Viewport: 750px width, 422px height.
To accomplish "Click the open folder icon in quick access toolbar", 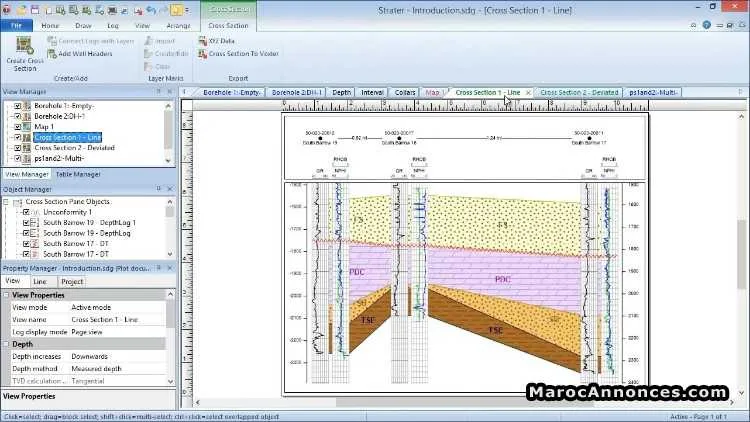I will [x=22, y=10].
